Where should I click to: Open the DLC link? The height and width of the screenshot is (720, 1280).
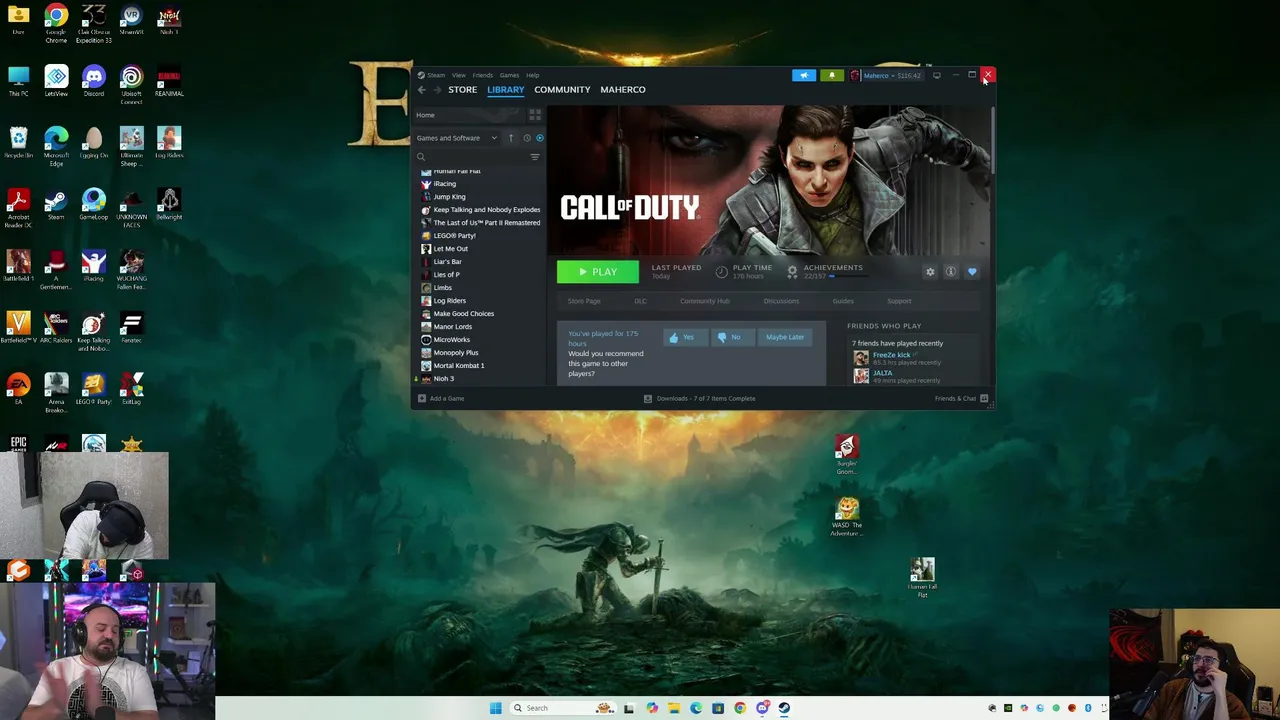click(x=640, y=301)
